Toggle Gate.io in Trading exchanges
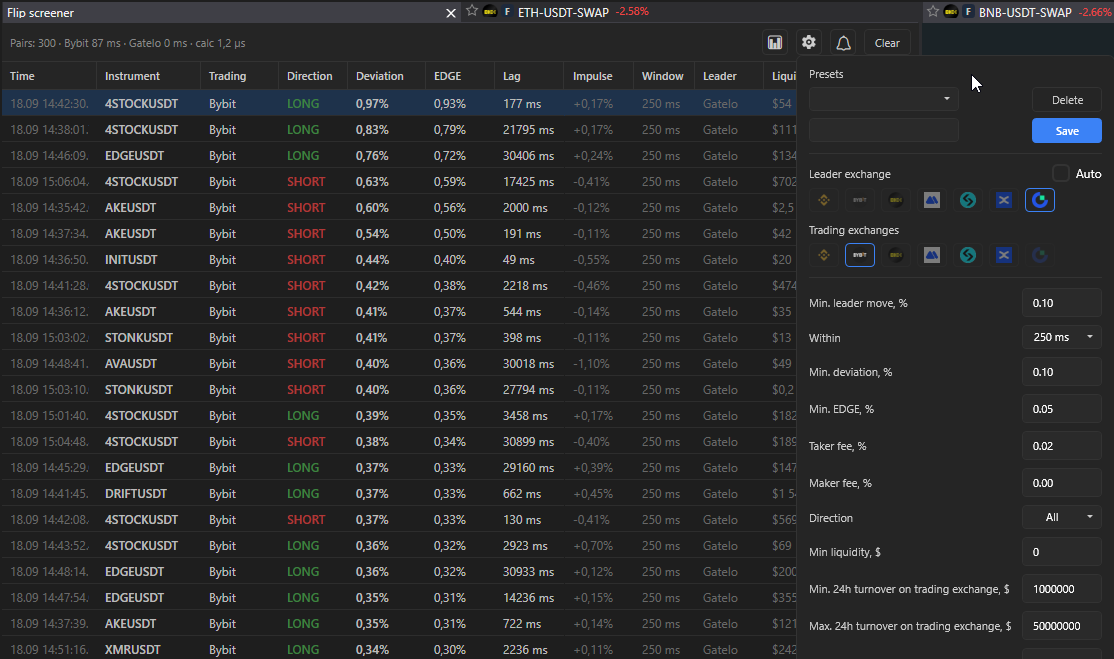 coord(1039,255)
